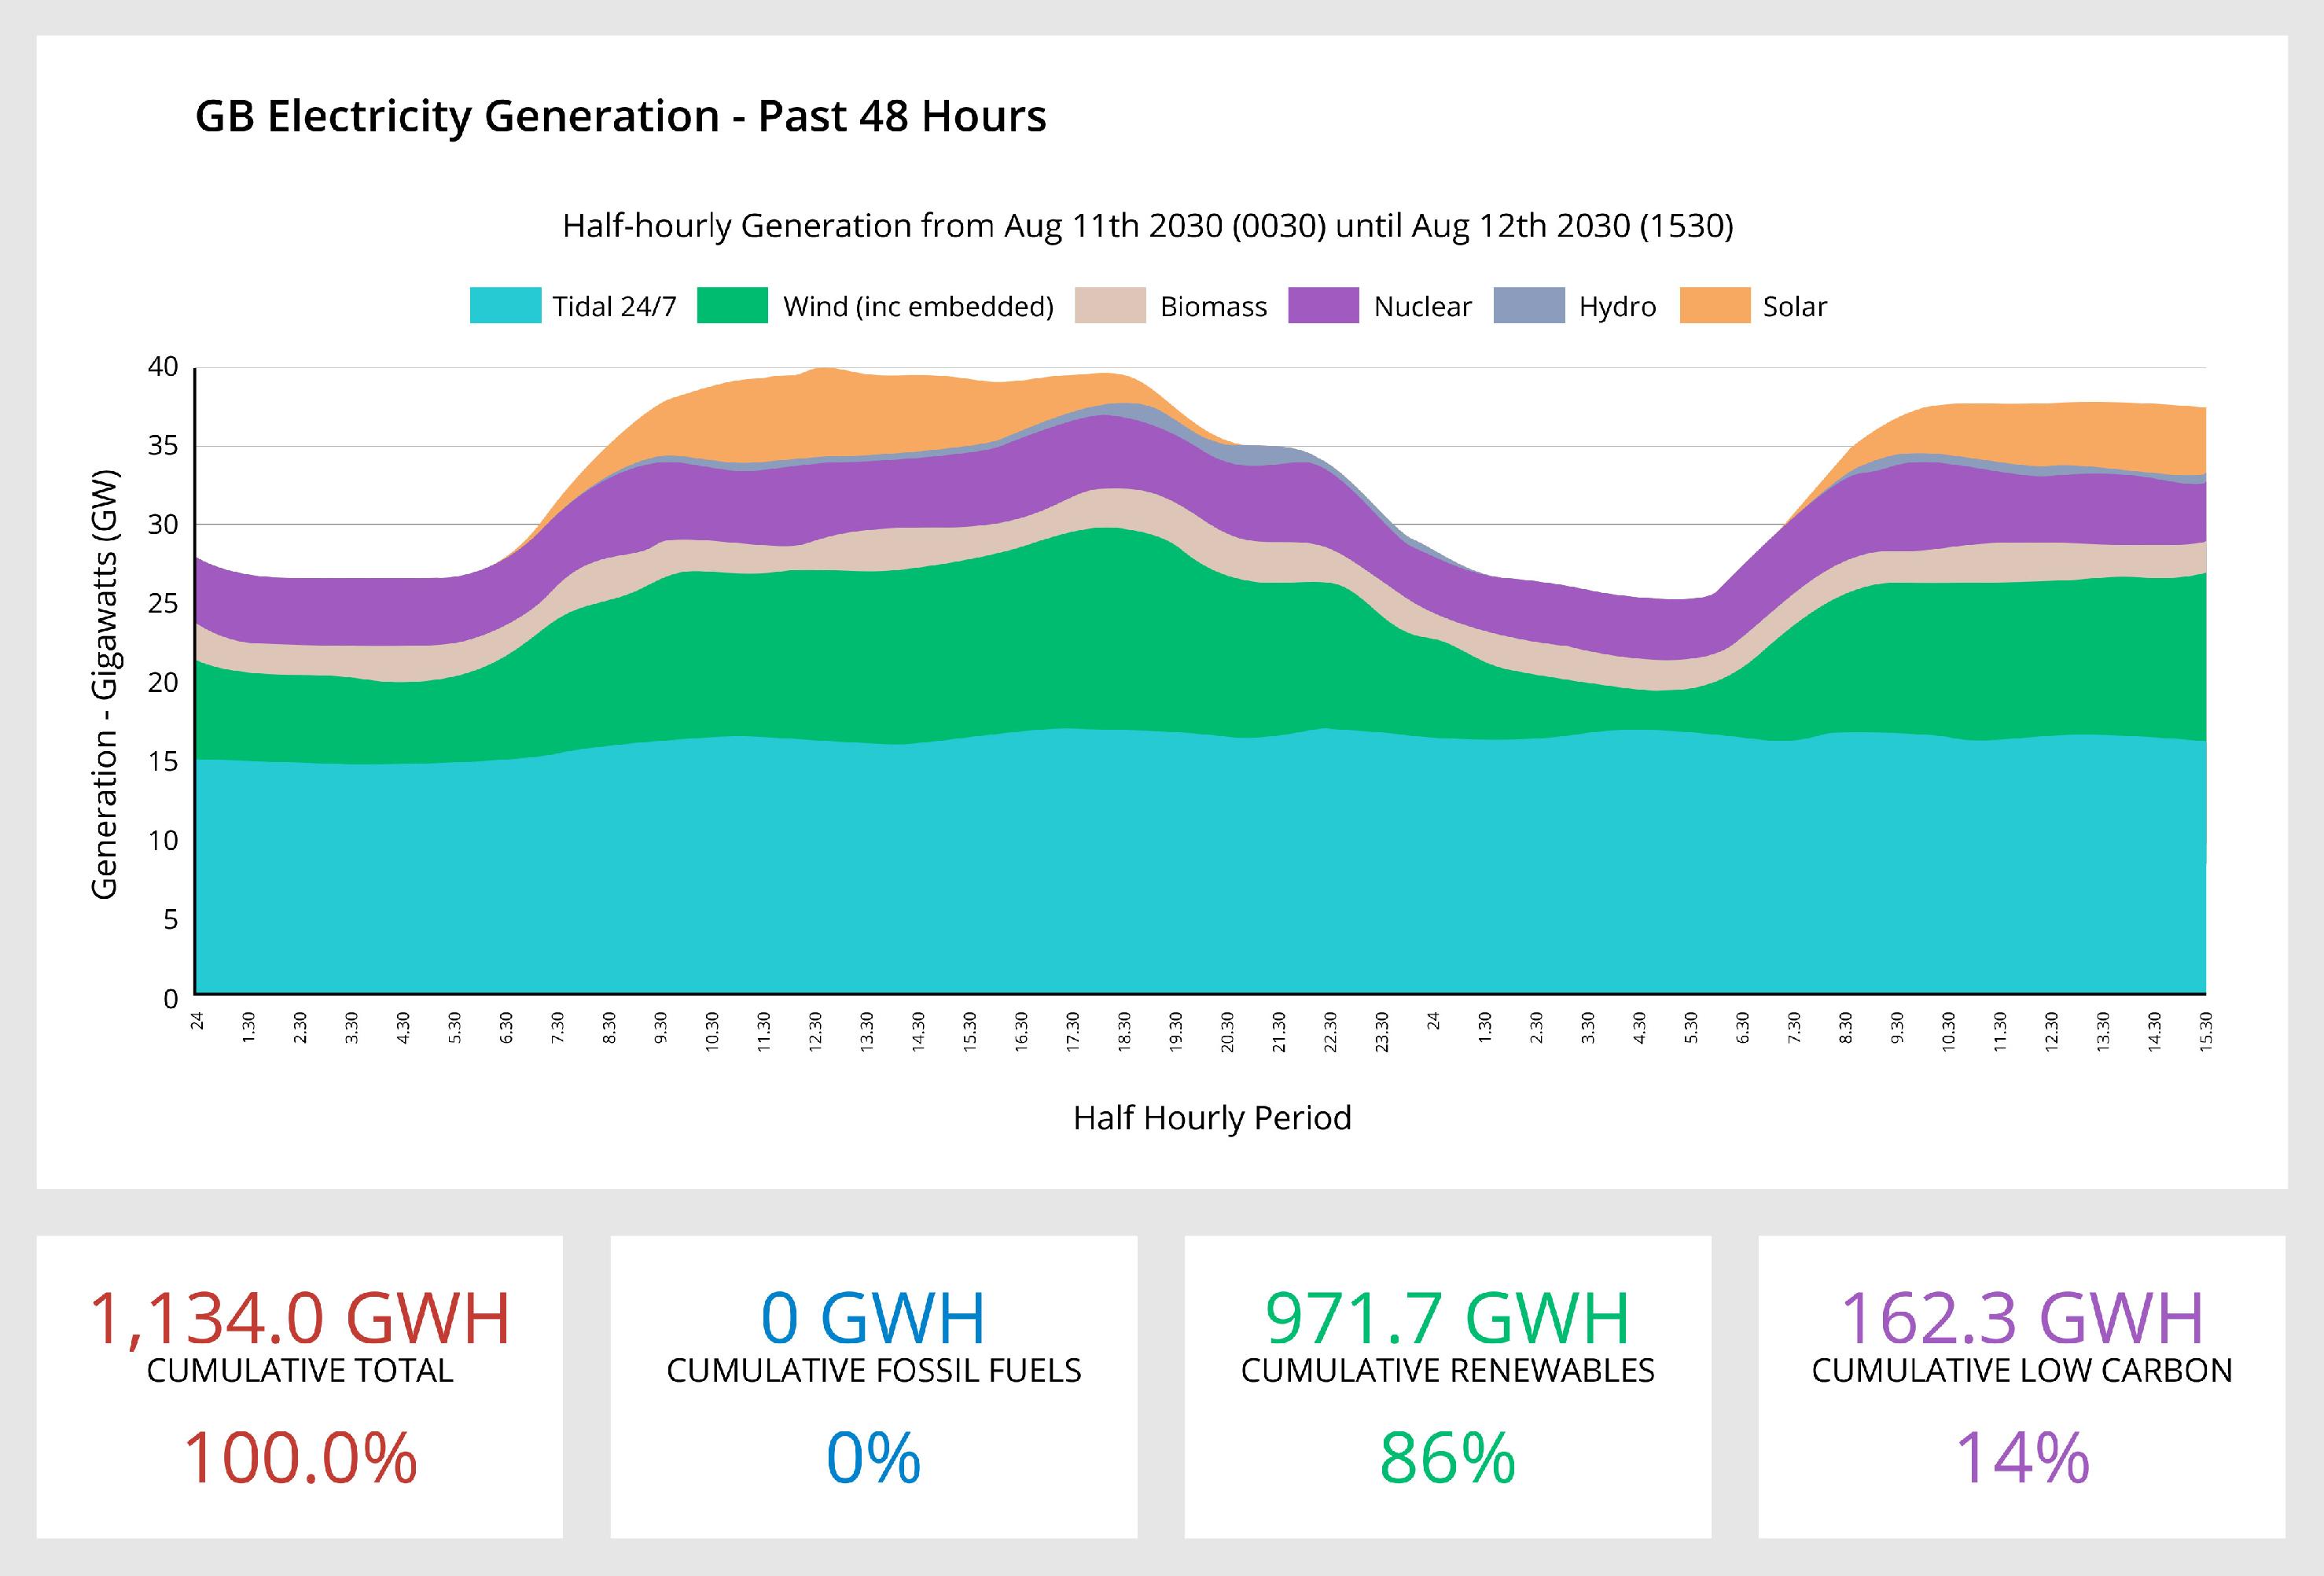The width and height of the screenshot is (2324, 1576).
Task: Click the 12.30 tick on first day
Action: pos(816,1029)
